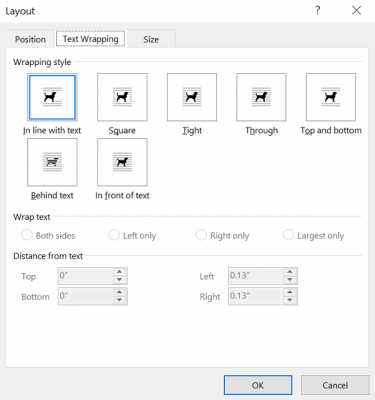
Task: Dismiss the dialog with Cancel
Action: pyautogui.click(x=335, y=385)
